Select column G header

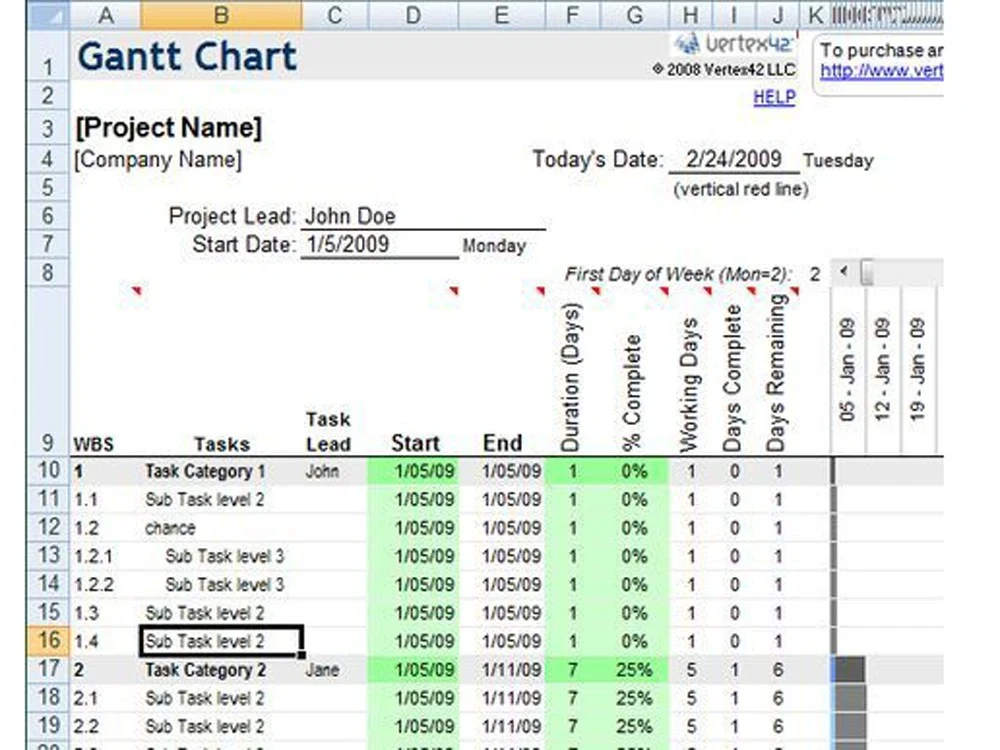pyautogui.click(x=634, y=15)
